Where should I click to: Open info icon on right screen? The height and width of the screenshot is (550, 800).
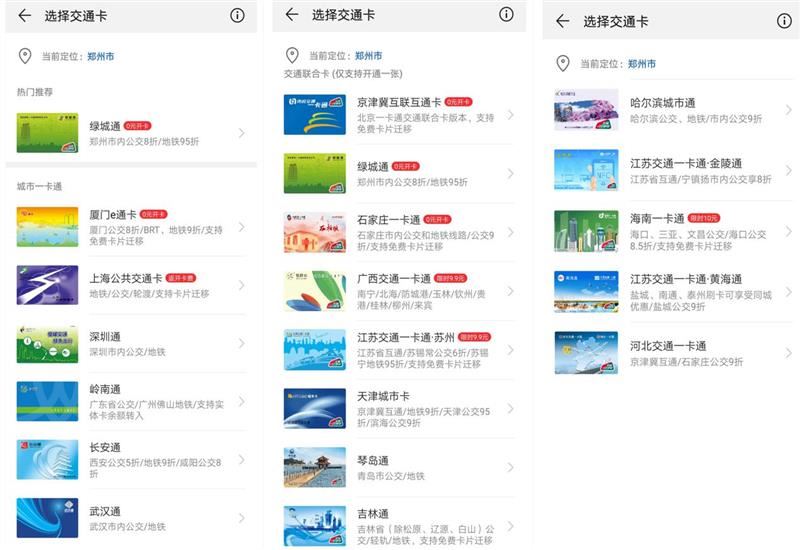784,21
